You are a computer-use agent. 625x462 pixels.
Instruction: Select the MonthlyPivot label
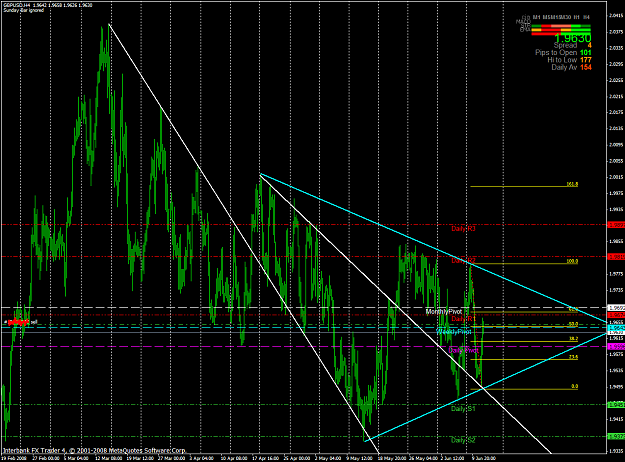[x=444, y=311]
